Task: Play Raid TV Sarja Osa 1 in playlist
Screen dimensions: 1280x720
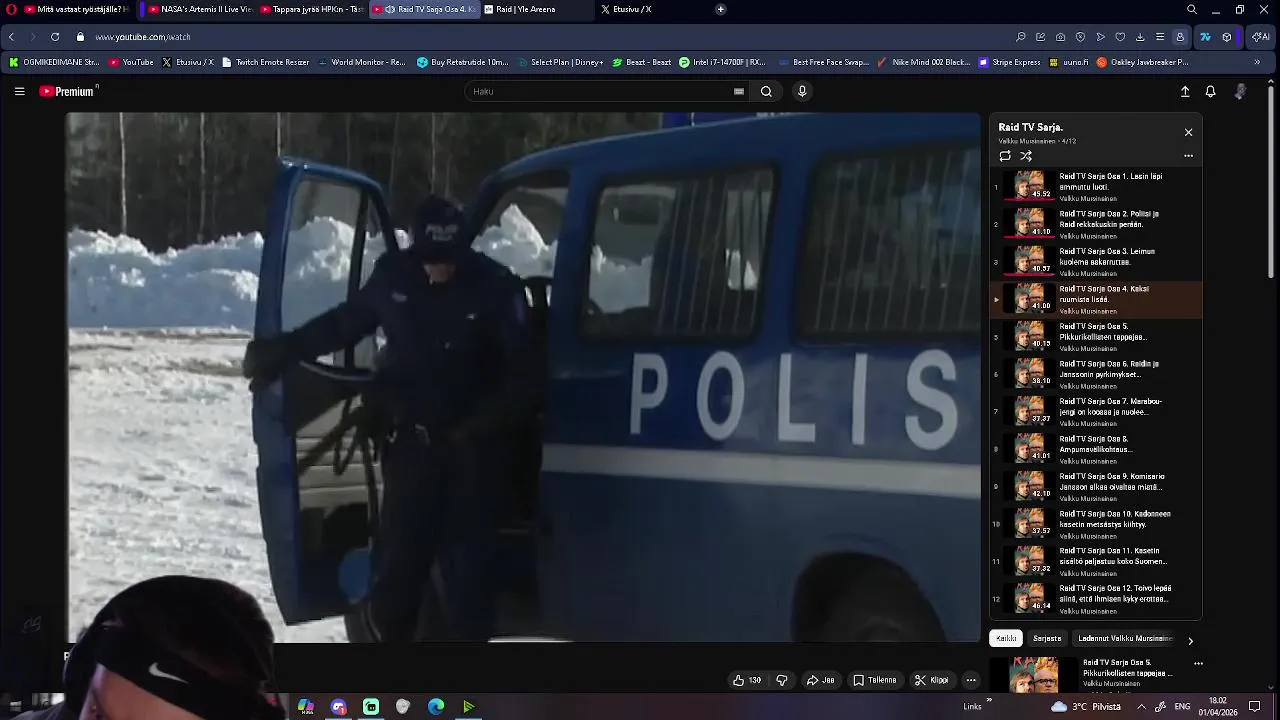Action: pos(1095,186)
